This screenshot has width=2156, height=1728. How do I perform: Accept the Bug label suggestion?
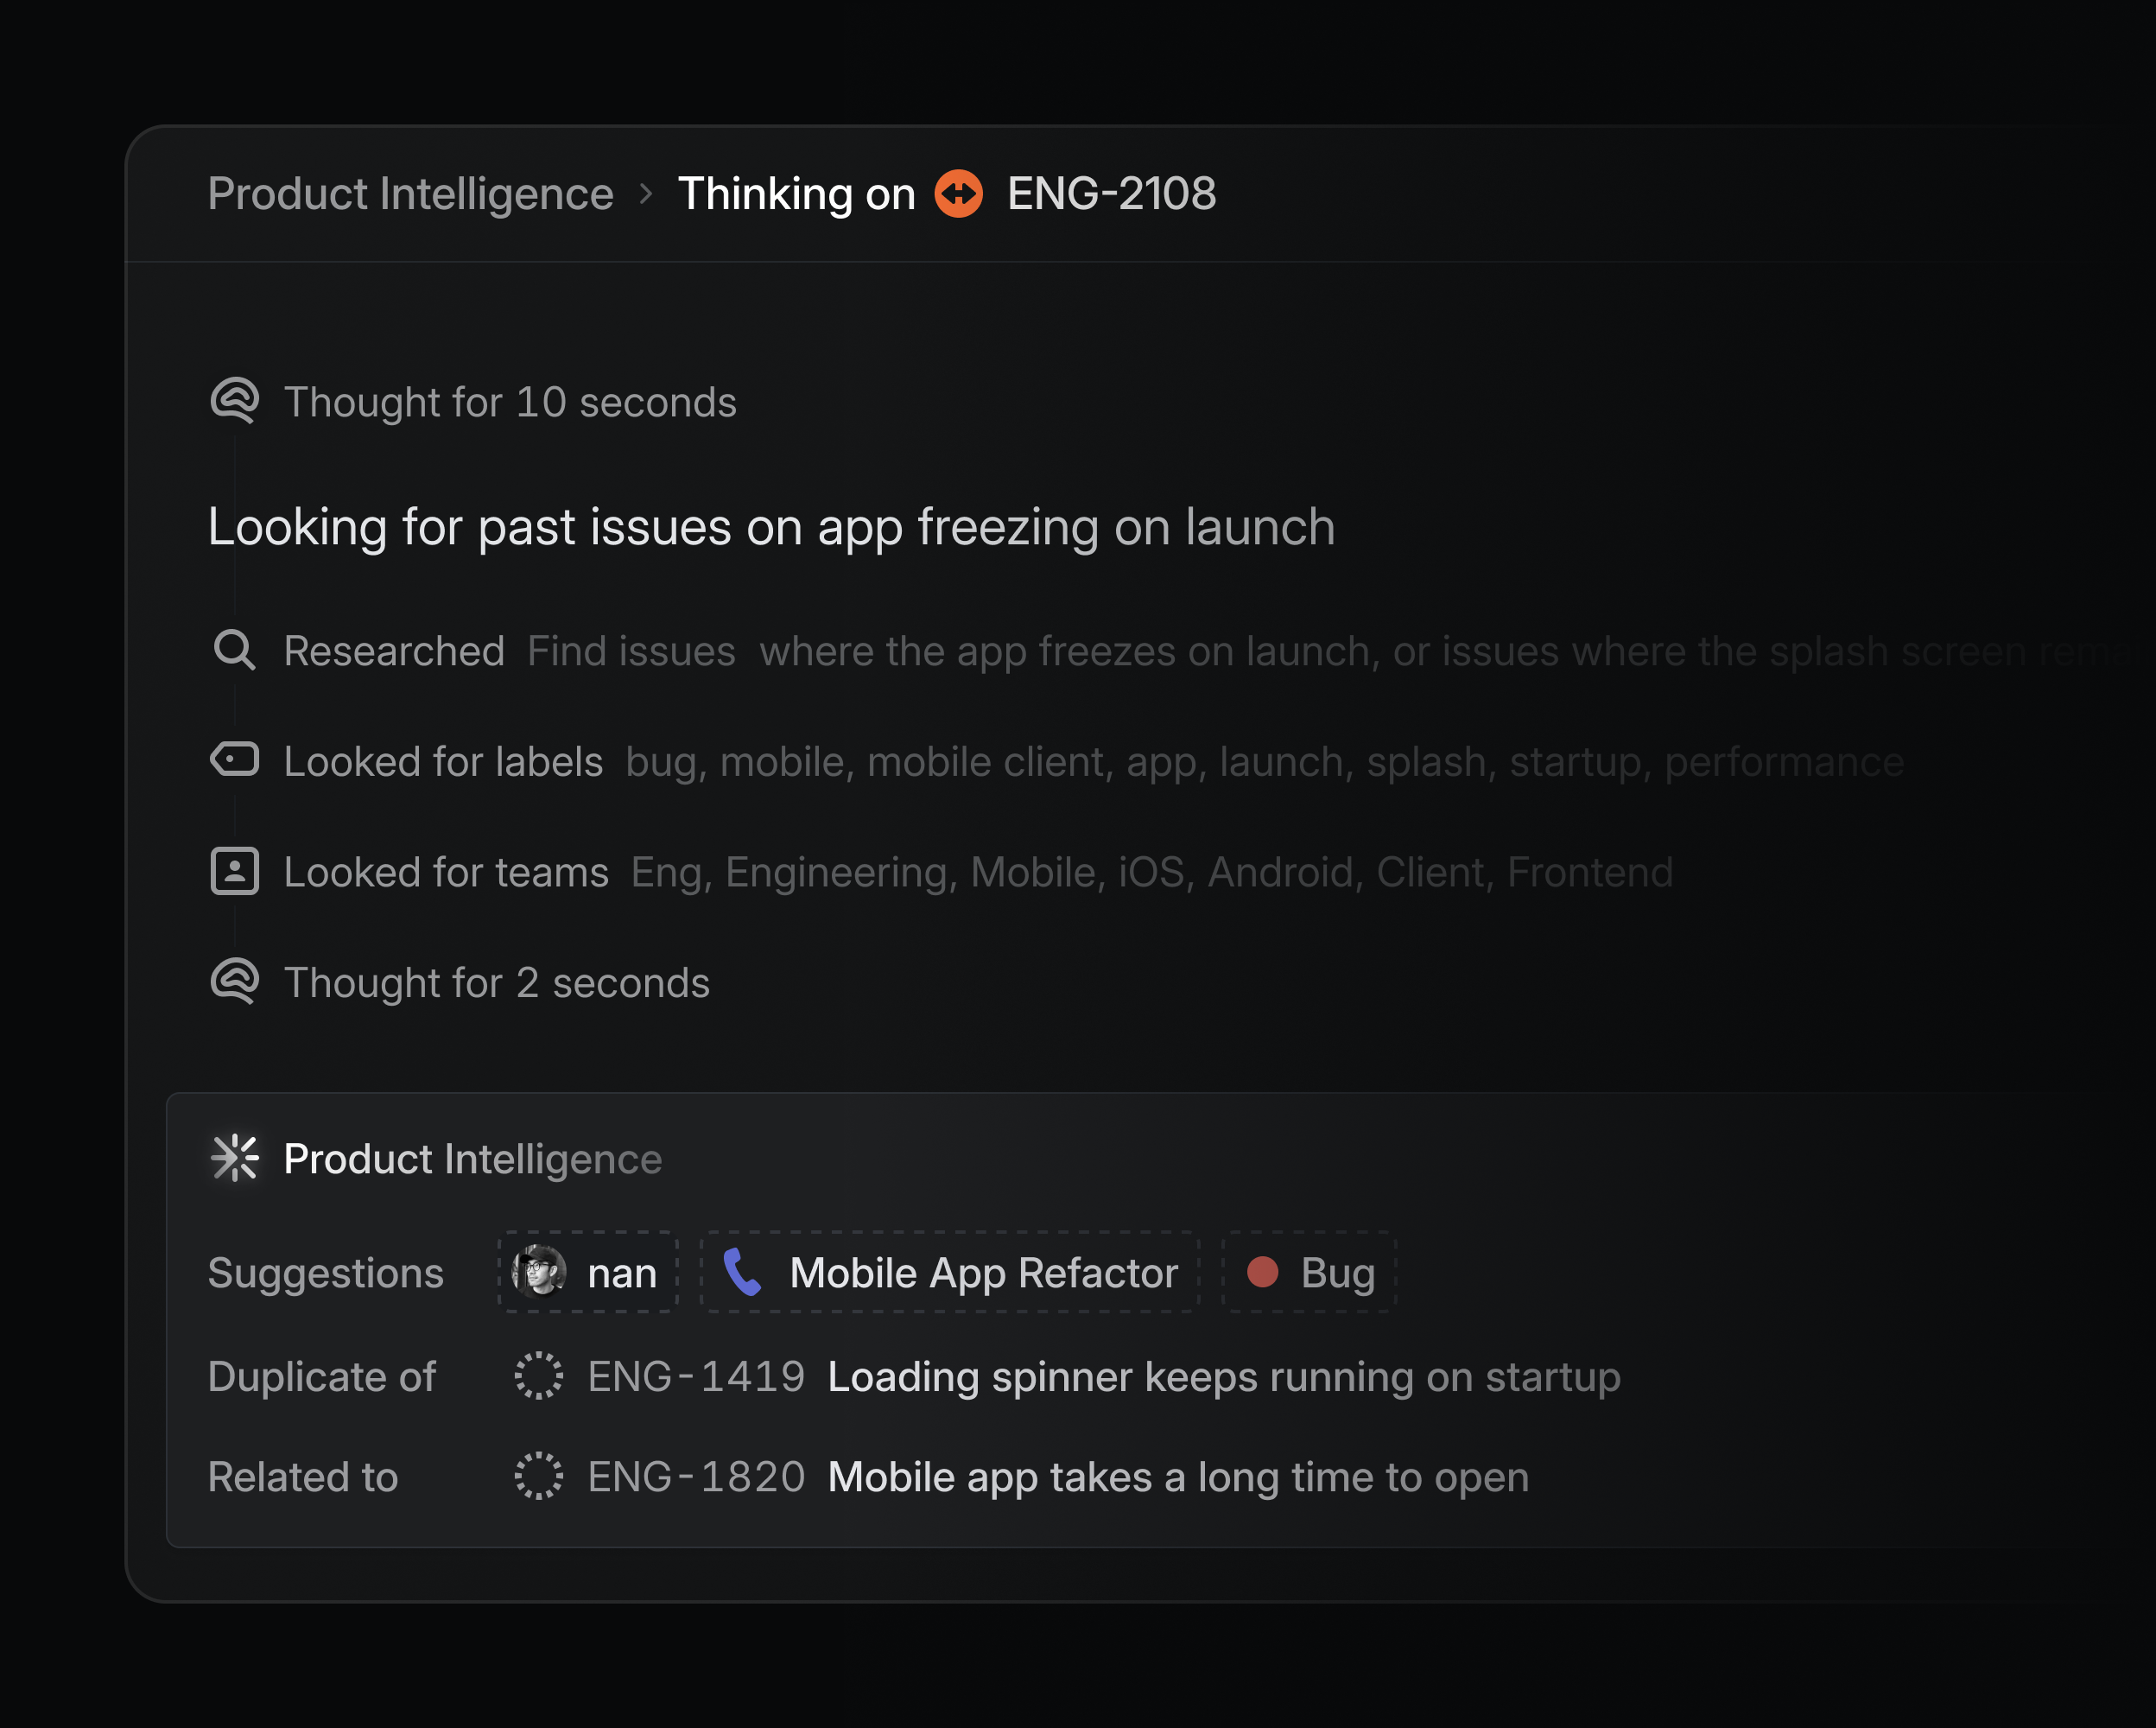pyautogui.click(x=1309, y=1272)
